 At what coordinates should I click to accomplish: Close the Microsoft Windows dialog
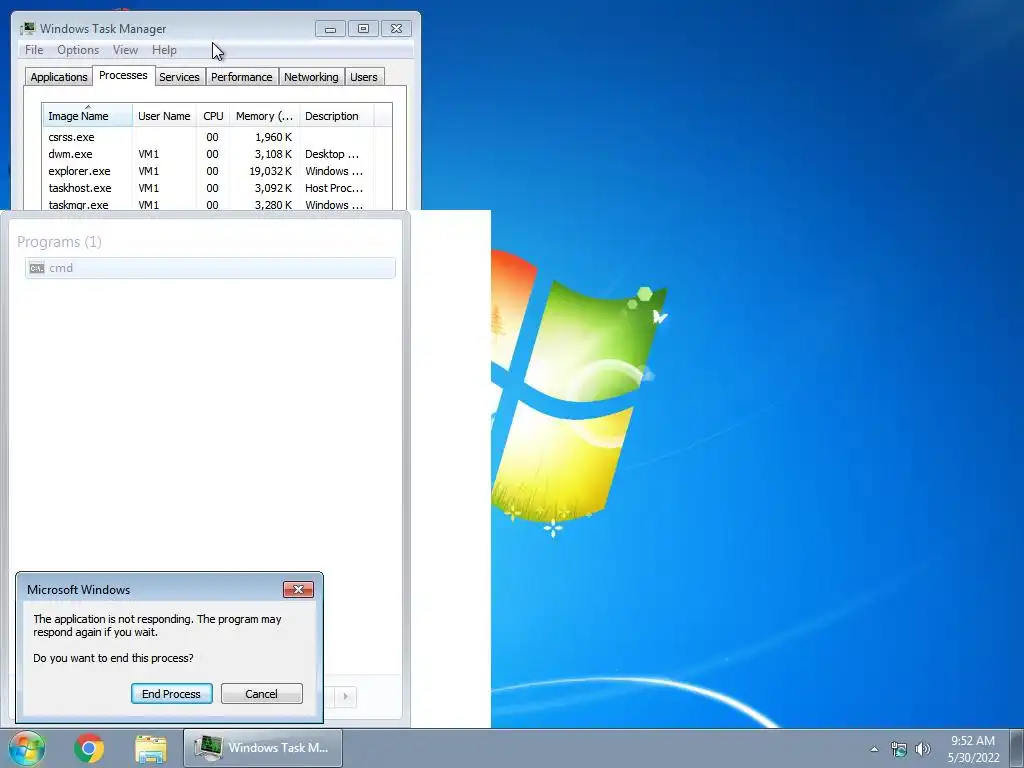click(298, 590)
